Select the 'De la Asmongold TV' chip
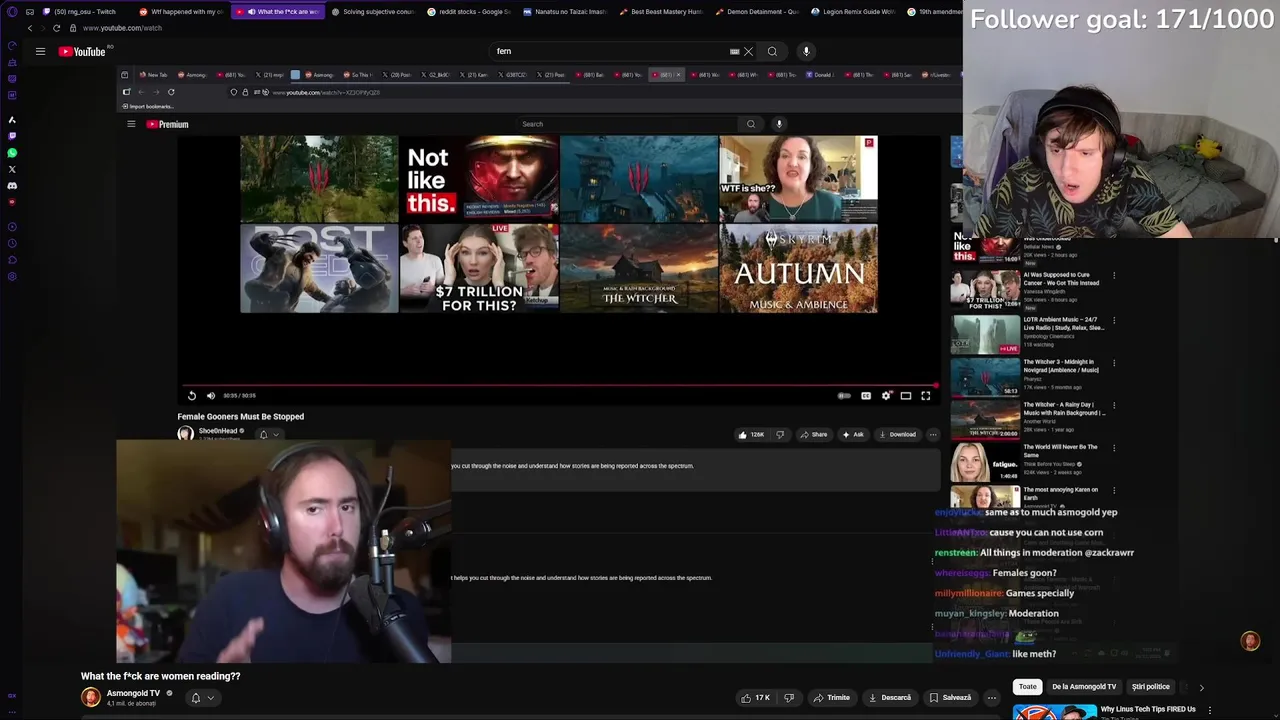This screenshot has height=720, width=1280. pyautogui.click(x=1084, y=687)
